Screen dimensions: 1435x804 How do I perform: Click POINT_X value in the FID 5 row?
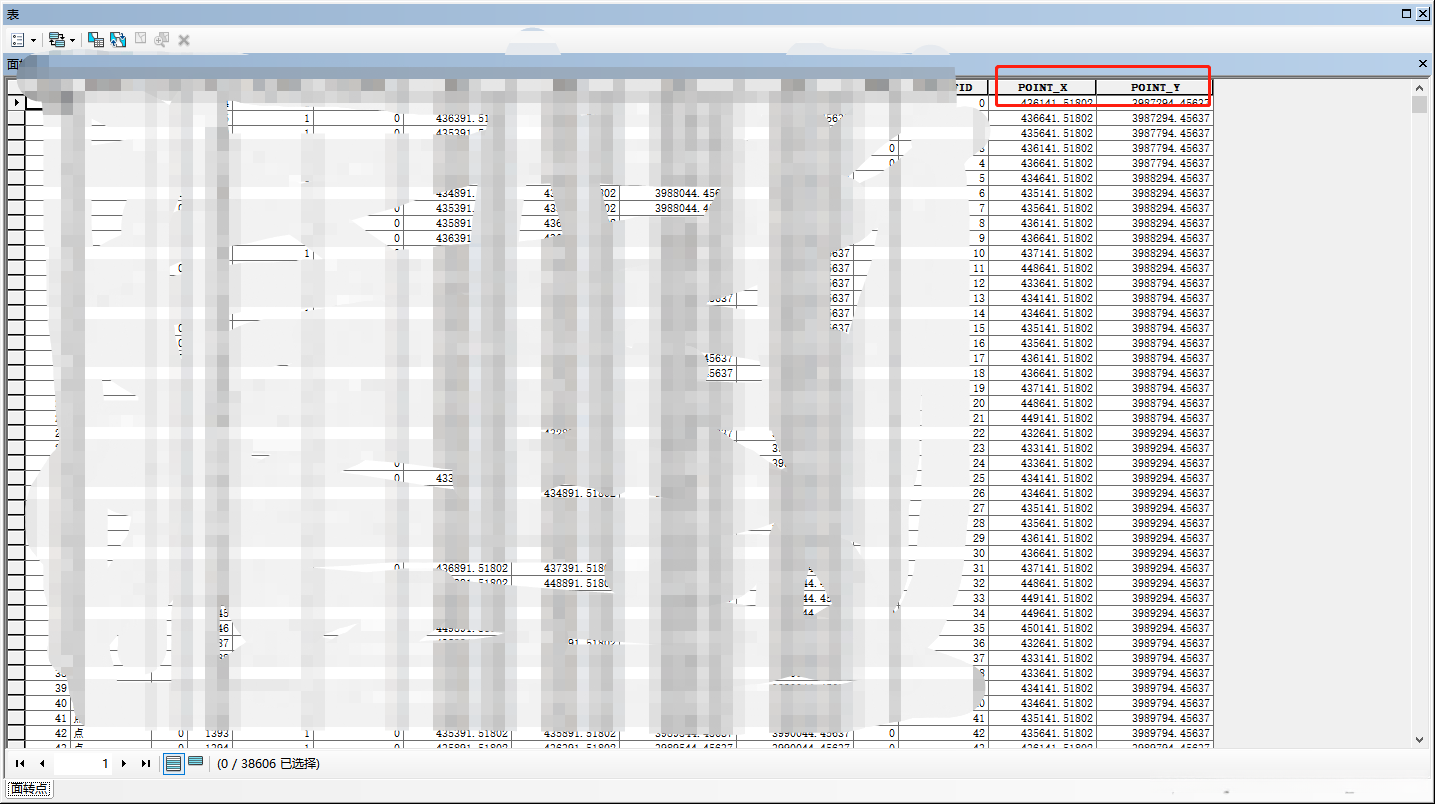(x=1042, y=178)
